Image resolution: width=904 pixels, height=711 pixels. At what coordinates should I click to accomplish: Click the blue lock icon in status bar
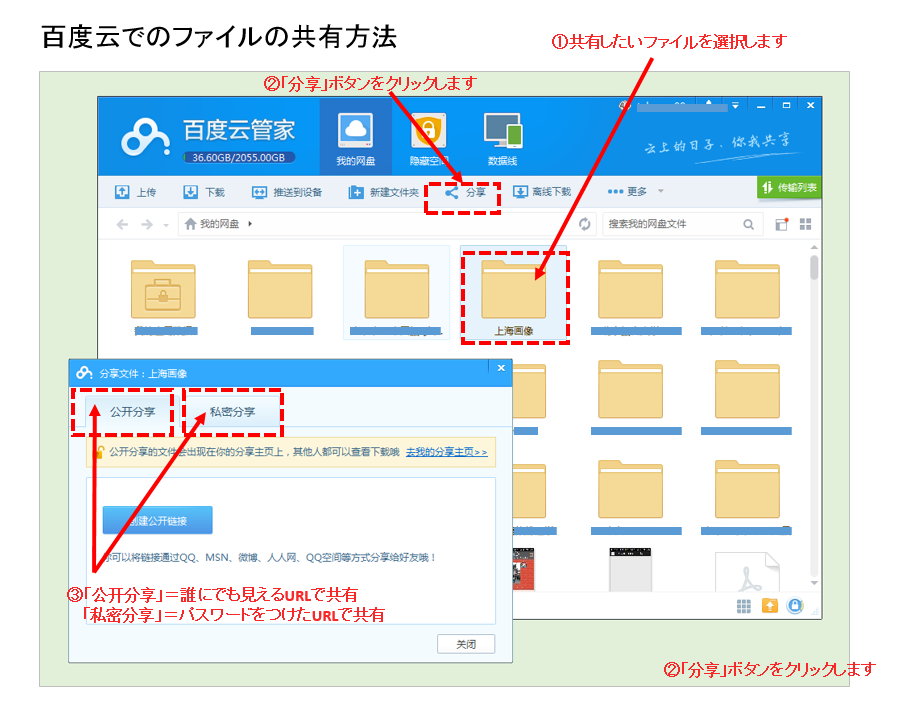click(x=795, y=605)
